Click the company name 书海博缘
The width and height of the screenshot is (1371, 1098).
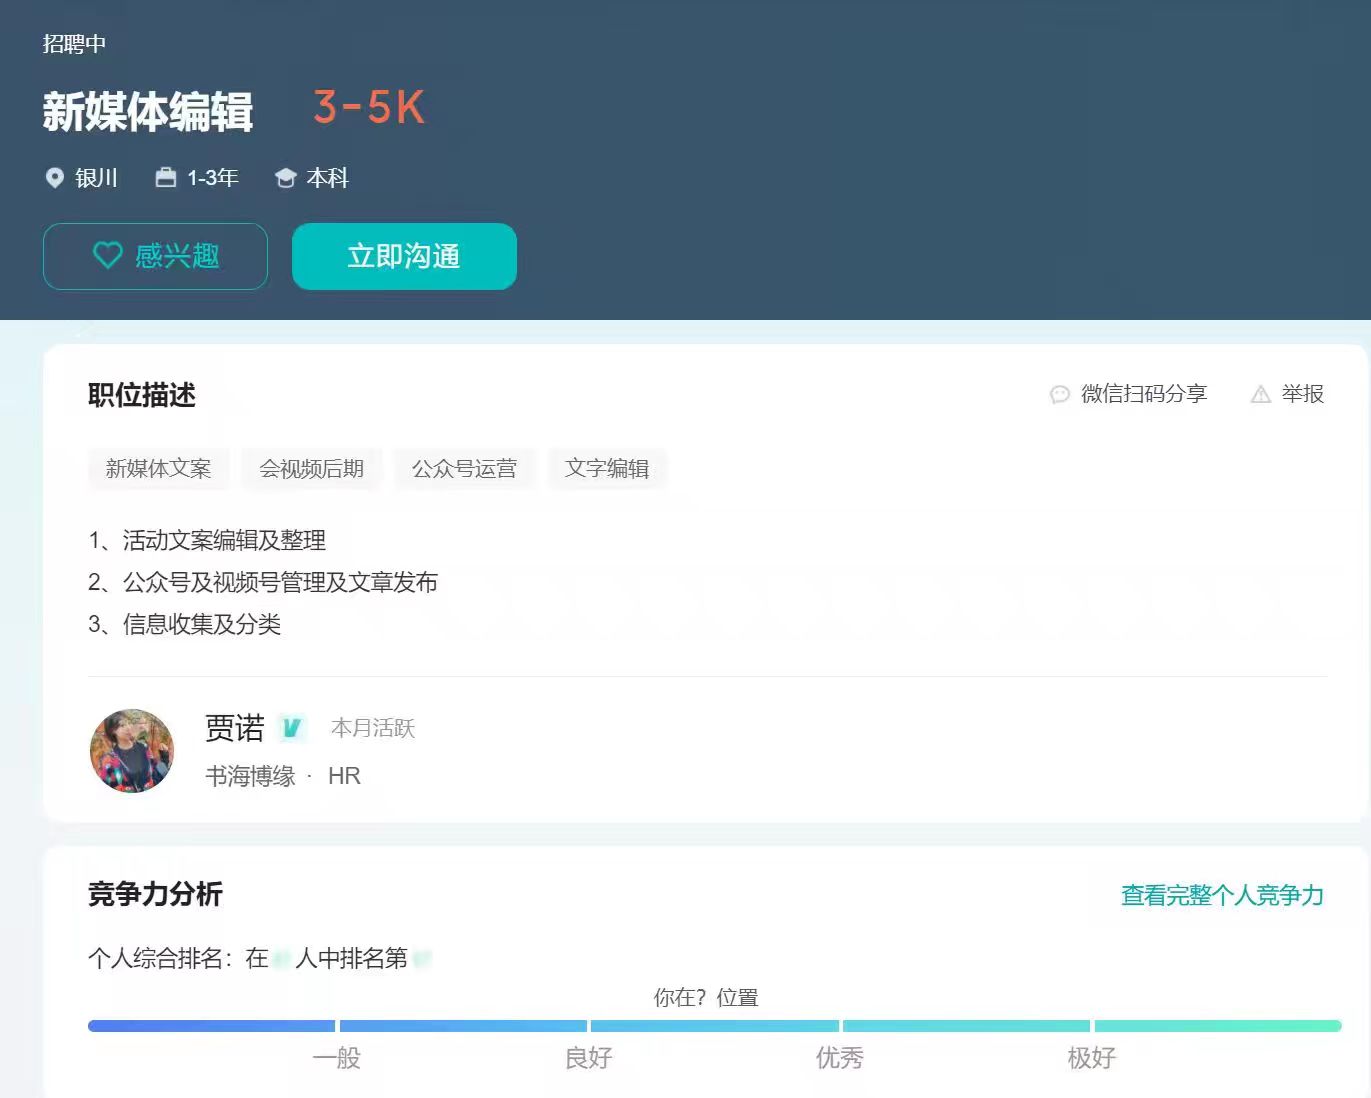(x=250, y=776)
